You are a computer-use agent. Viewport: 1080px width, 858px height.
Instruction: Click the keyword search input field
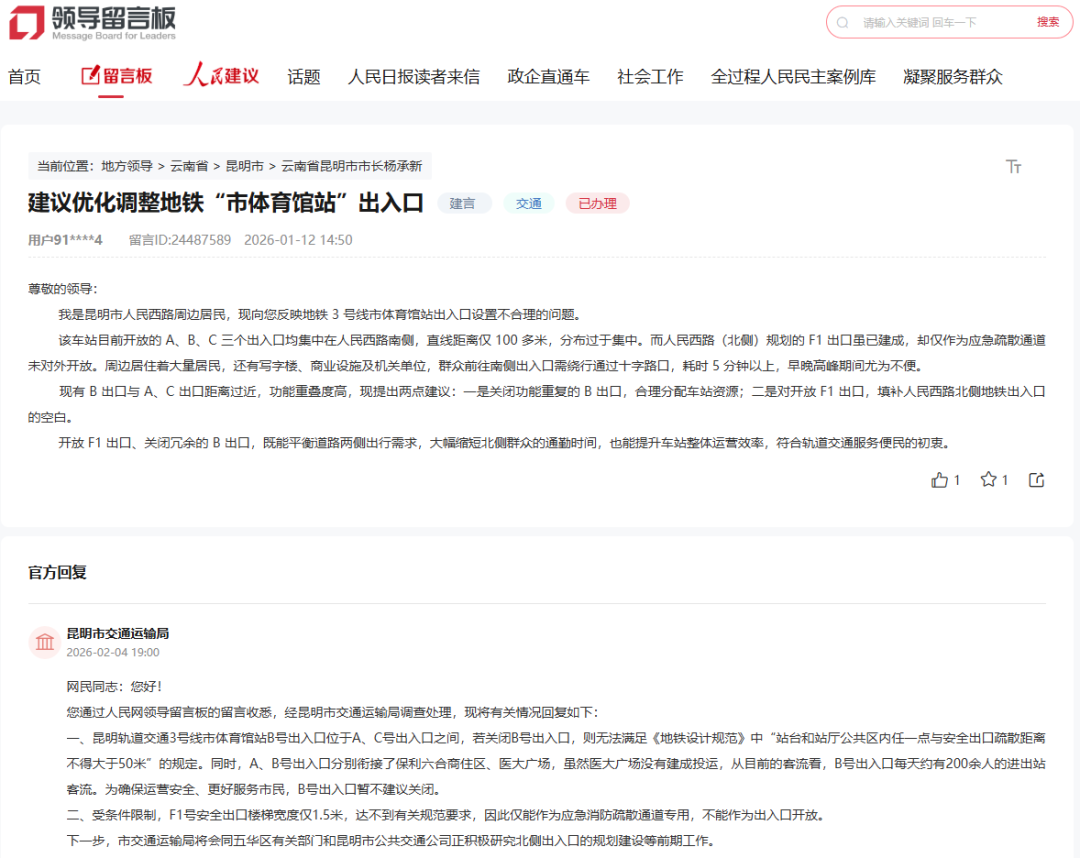940,22
